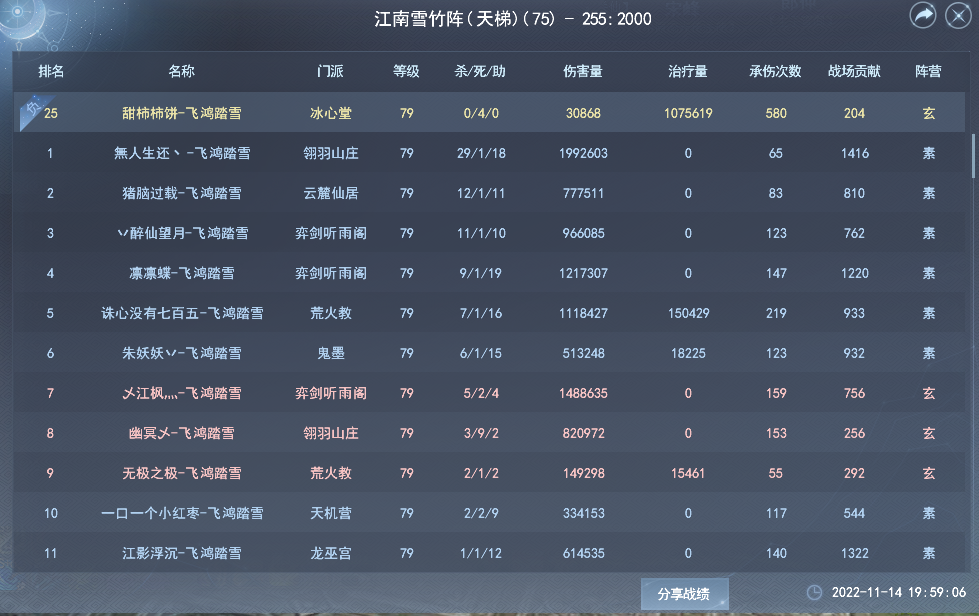Close the battle results window
The image size is (979, 616).
click(x=958, y=16)
